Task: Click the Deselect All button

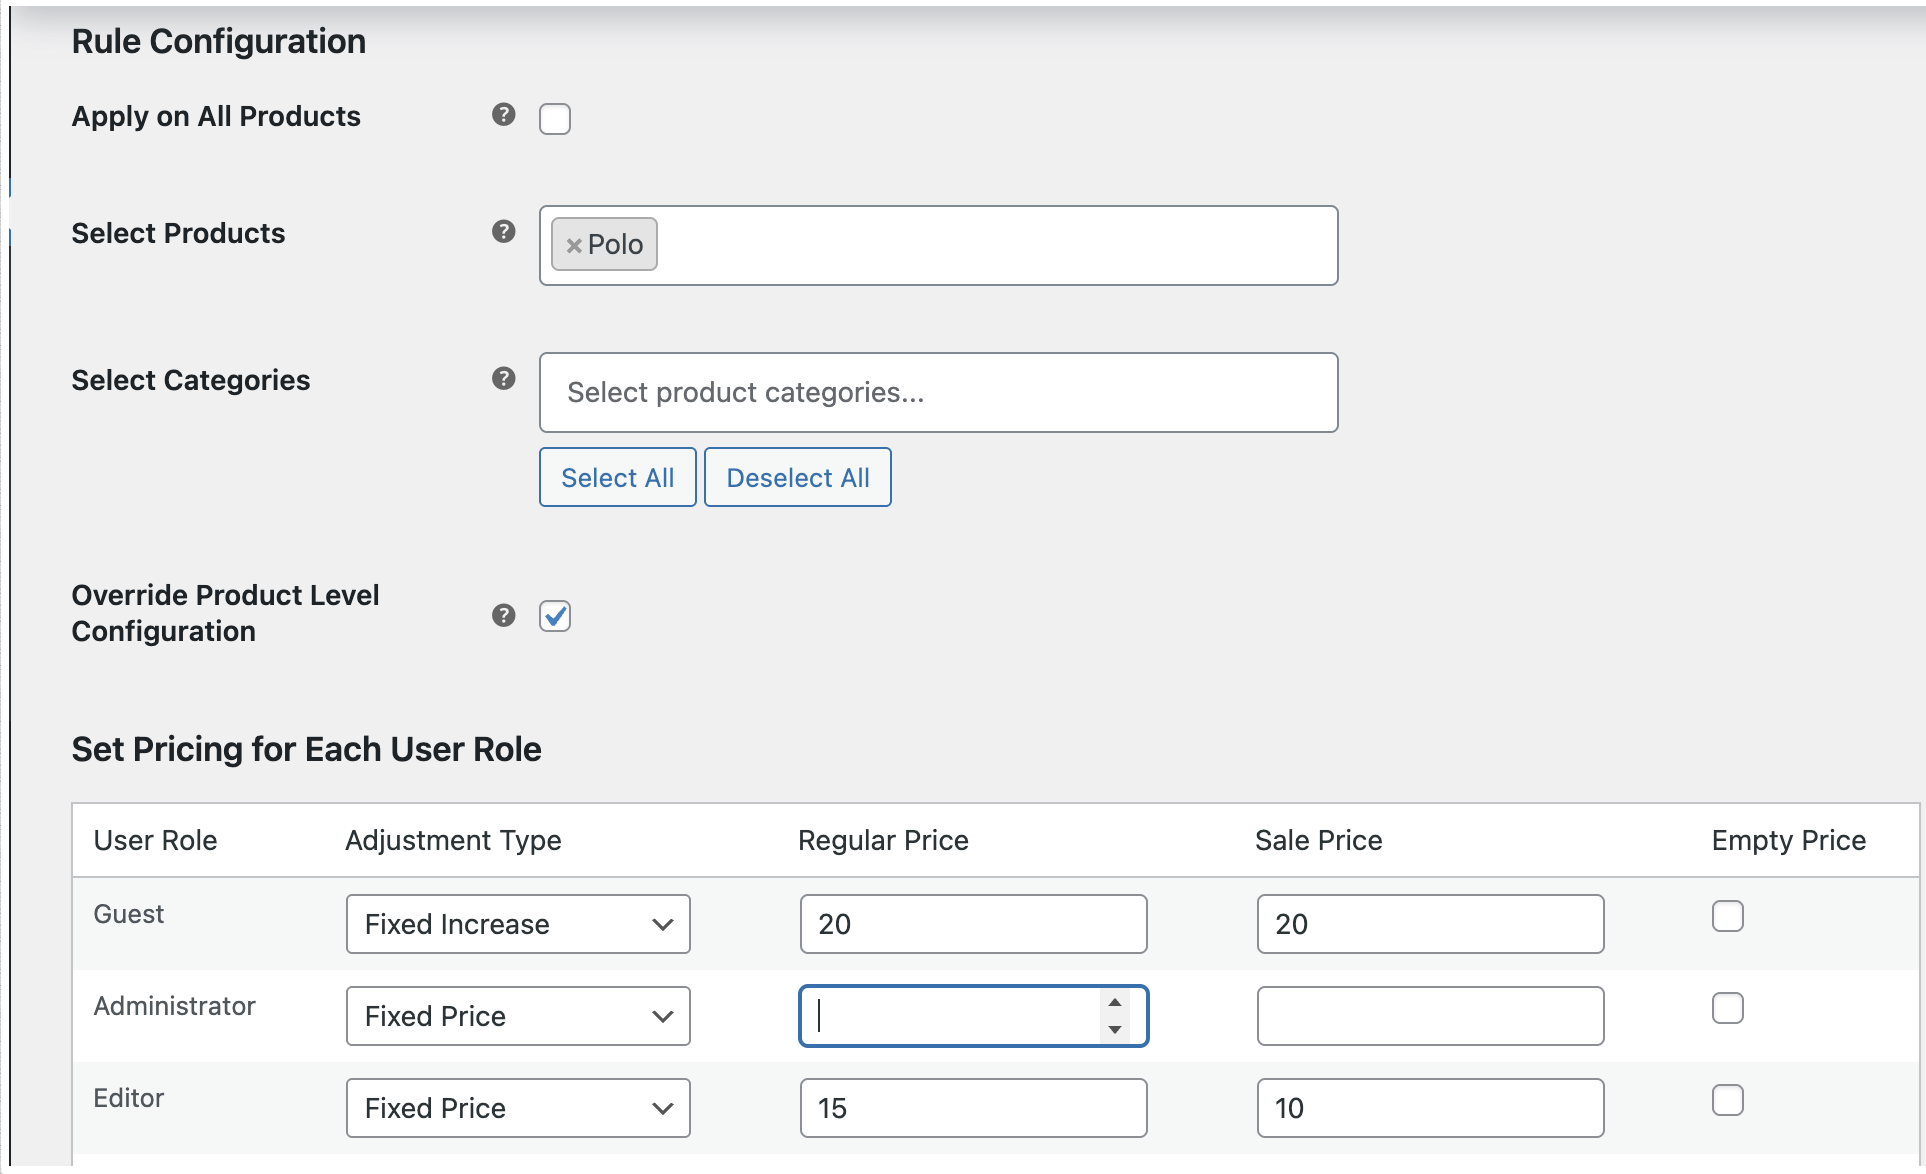Action: click(x=797, y=477)
